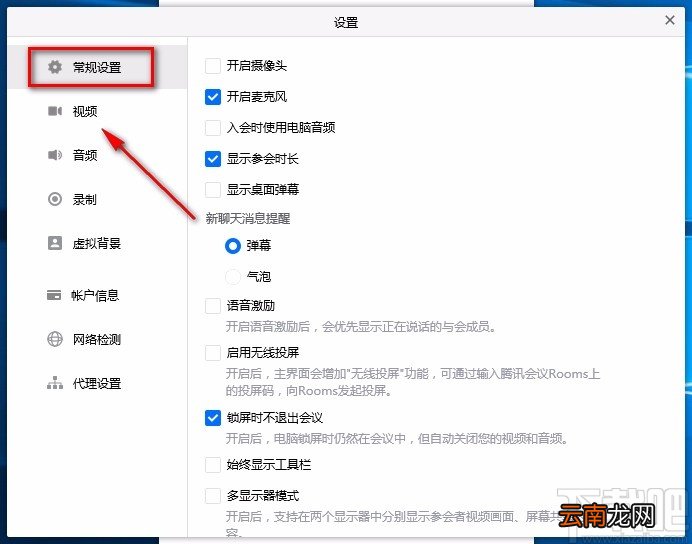This screenshot has width=692, height=544.
Task: Tick the 多显示器模式 checkbox
Action: click(x=213, y=495)
